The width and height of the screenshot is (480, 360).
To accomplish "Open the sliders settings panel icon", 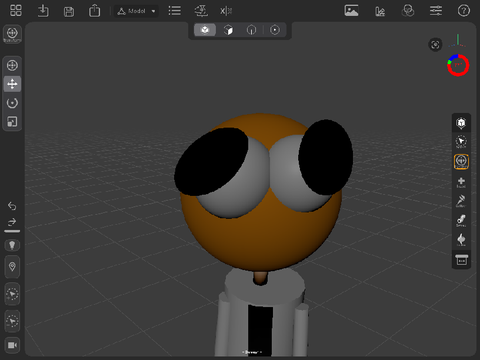I will (x=436, y=11).
